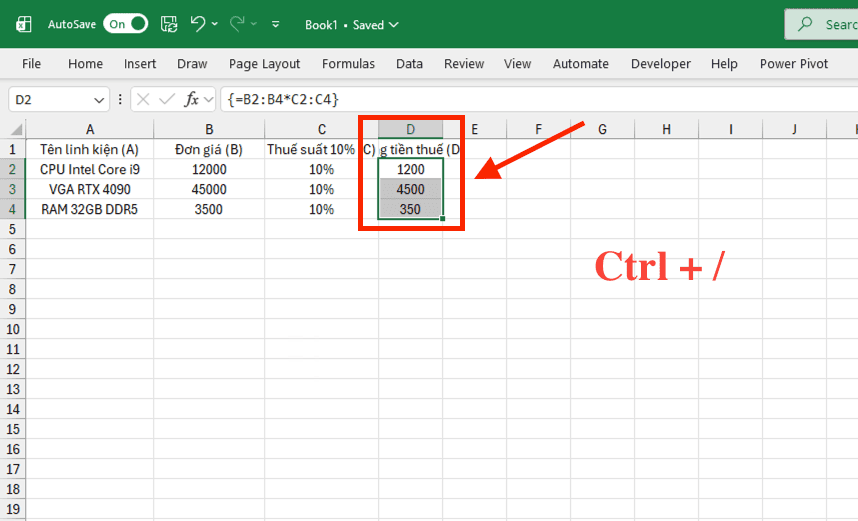
Task: Click the 10% cell in the CPU row
Action: [x=322, y=169]
